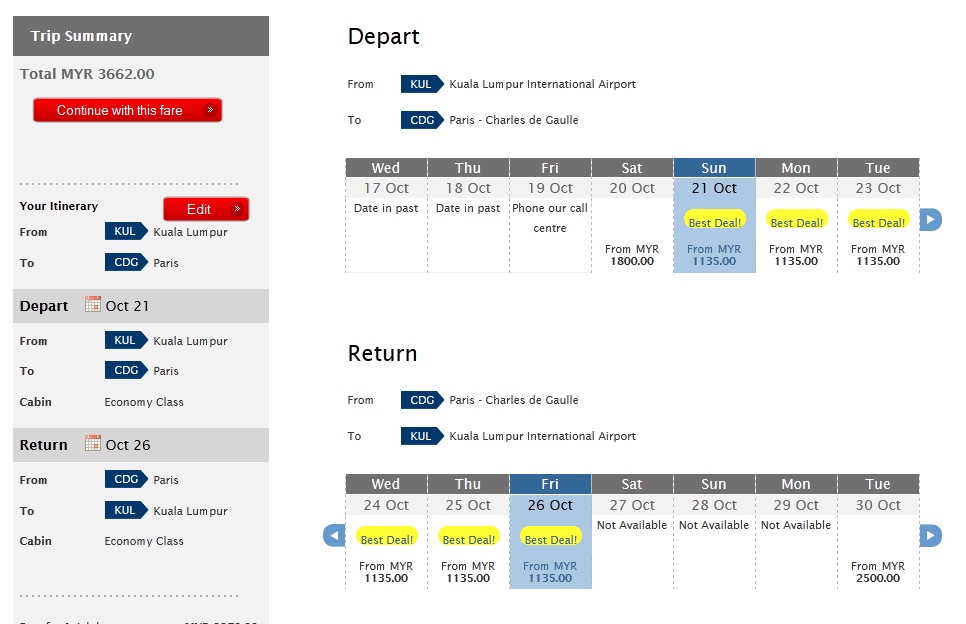Choose Mon 22 Oct departure Best Deal

pos(796,221)
